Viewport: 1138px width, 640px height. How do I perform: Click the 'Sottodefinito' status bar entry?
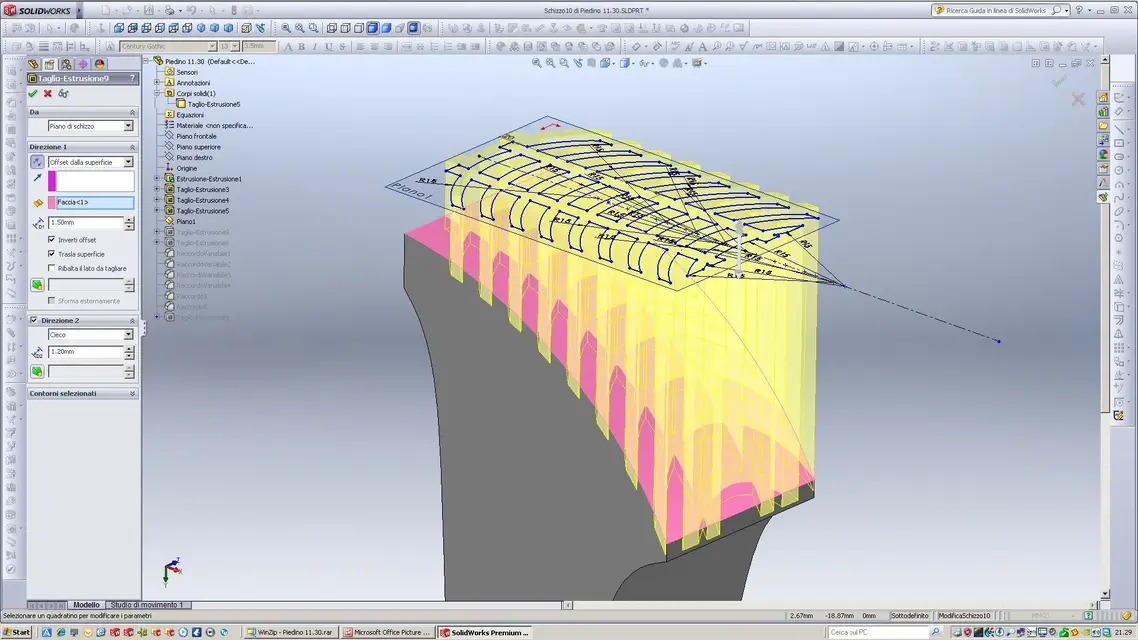click(x=909, y=615)
